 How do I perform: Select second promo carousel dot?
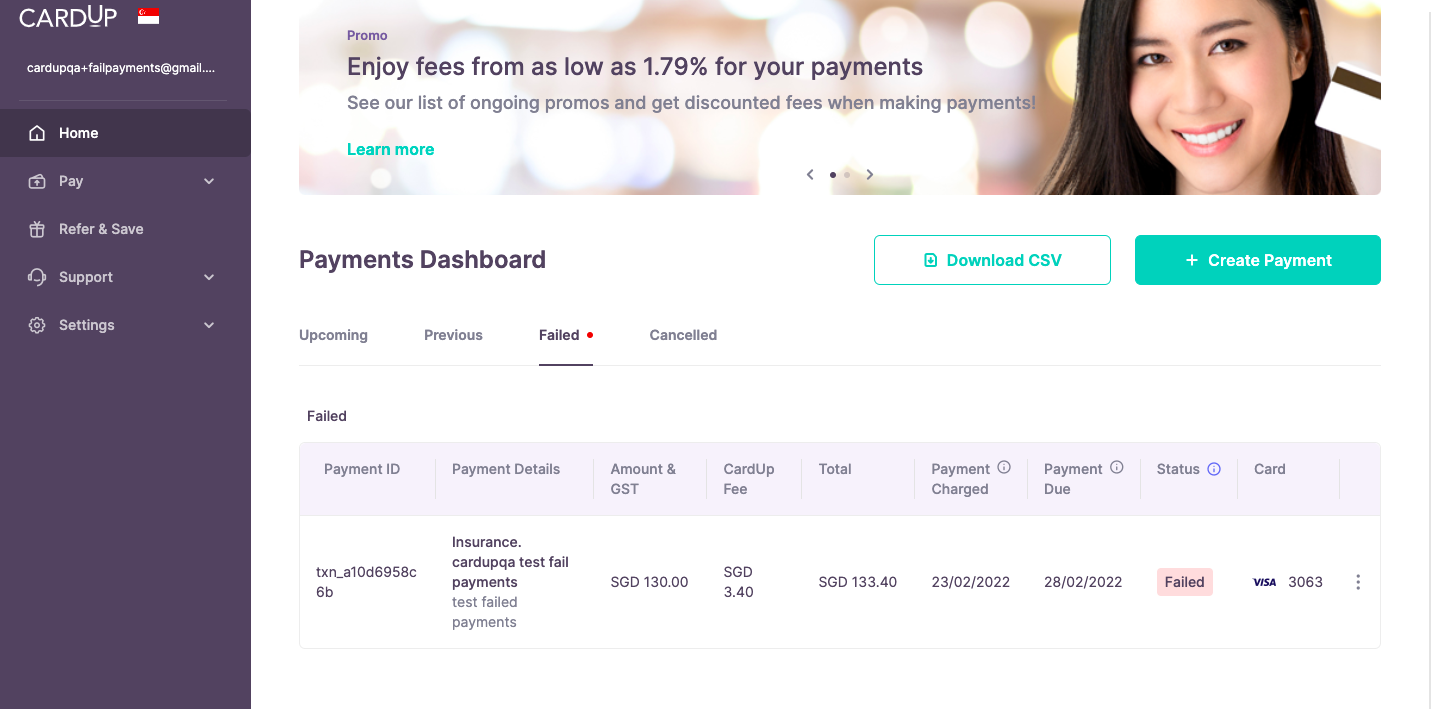847,174
